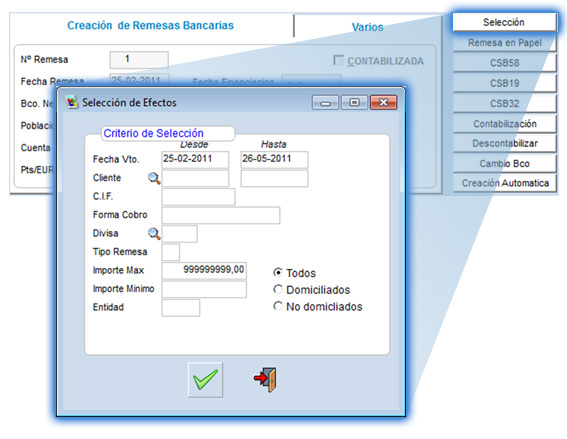This screenshot has width=567, height=439.
Task: Select the Todos radio option
Action: tap(278, 272)
